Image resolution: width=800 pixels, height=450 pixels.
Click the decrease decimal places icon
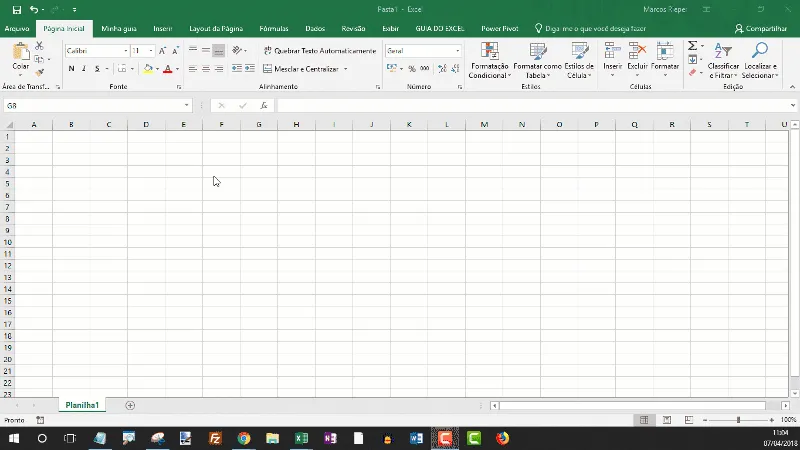tap(455, 68)
